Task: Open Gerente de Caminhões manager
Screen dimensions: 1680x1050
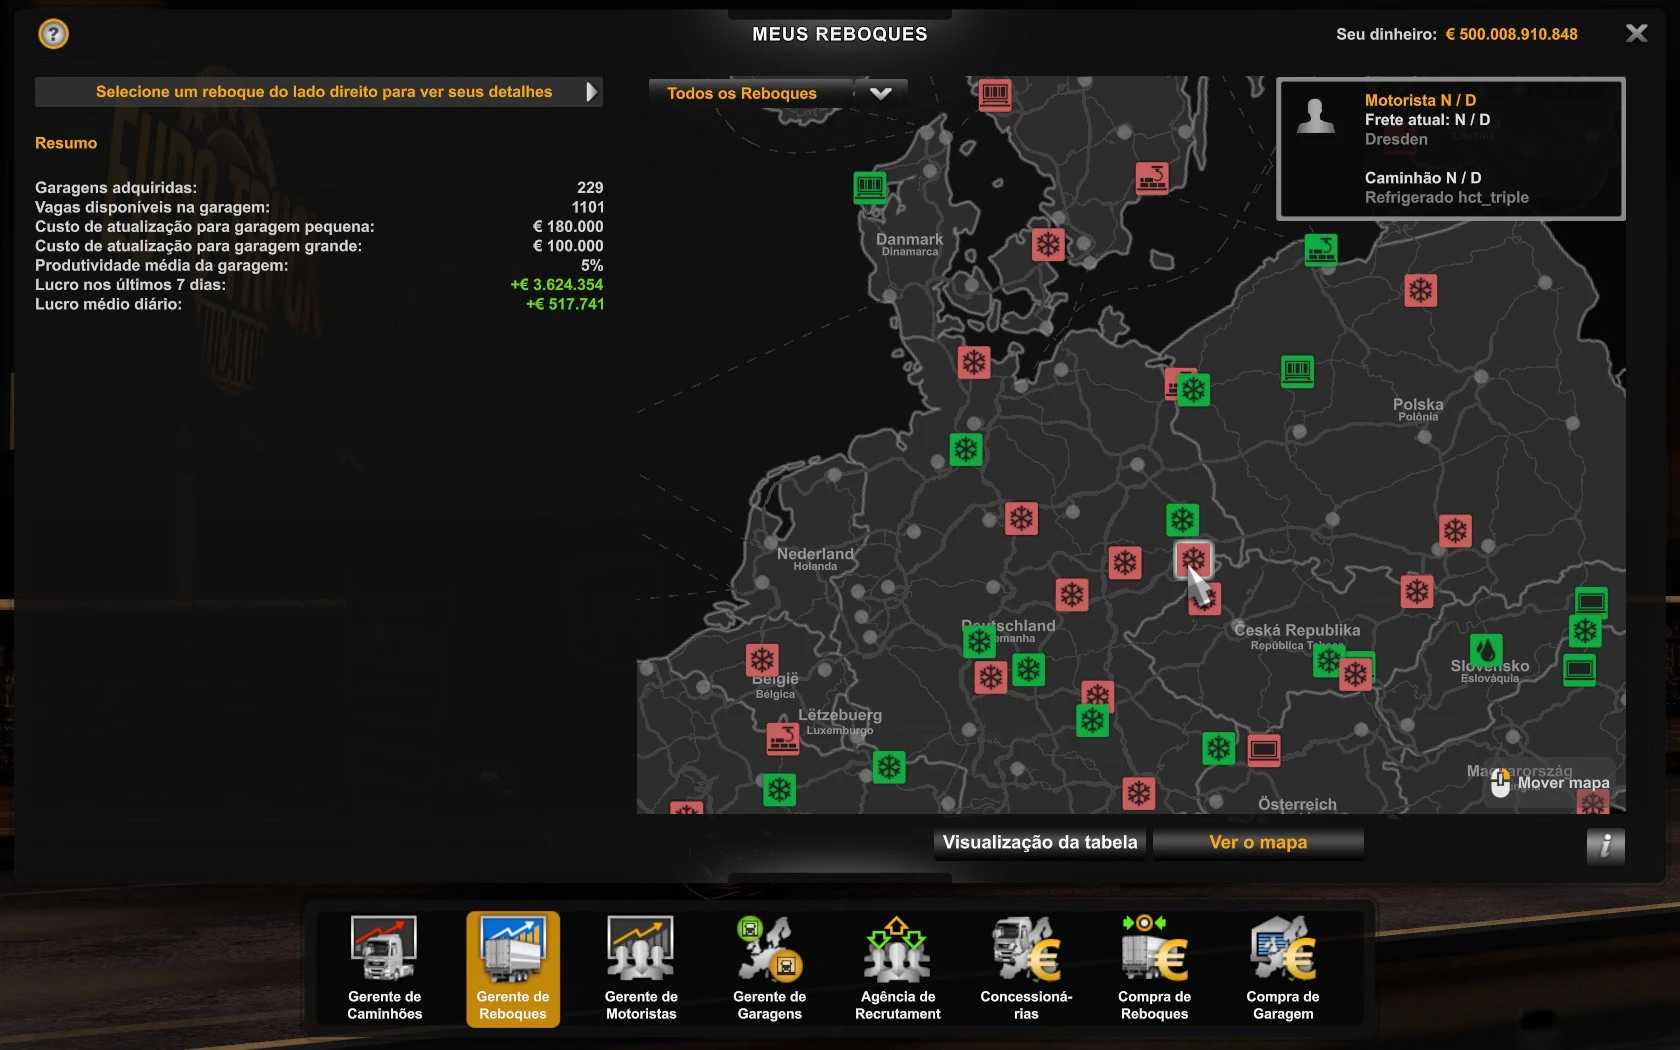Action: pyautogui.click(x=384, y=967)
